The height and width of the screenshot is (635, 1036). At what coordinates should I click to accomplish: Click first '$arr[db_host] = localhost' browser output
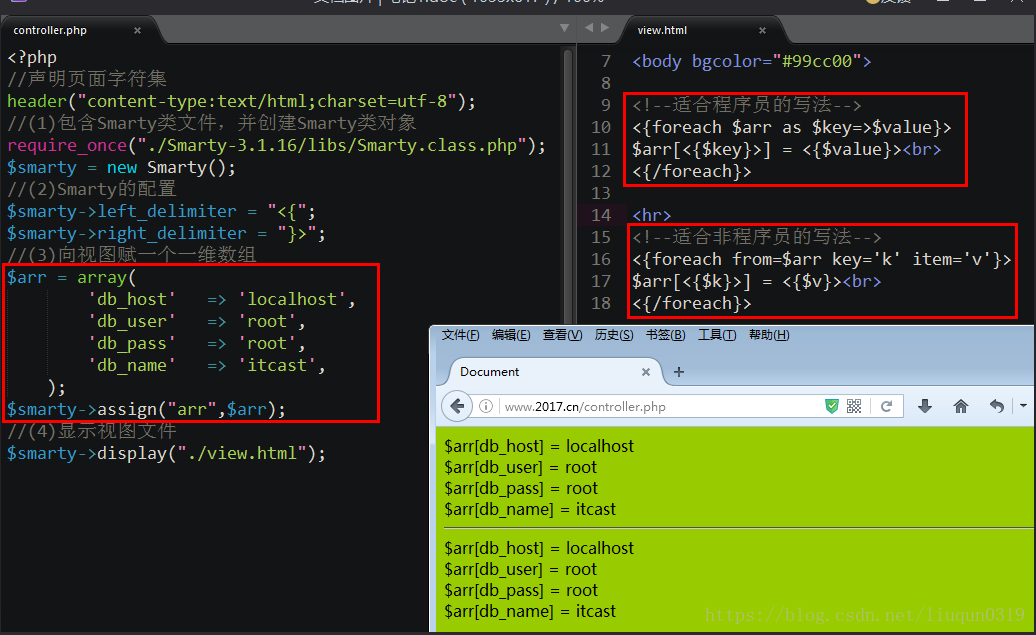[539, 447]
